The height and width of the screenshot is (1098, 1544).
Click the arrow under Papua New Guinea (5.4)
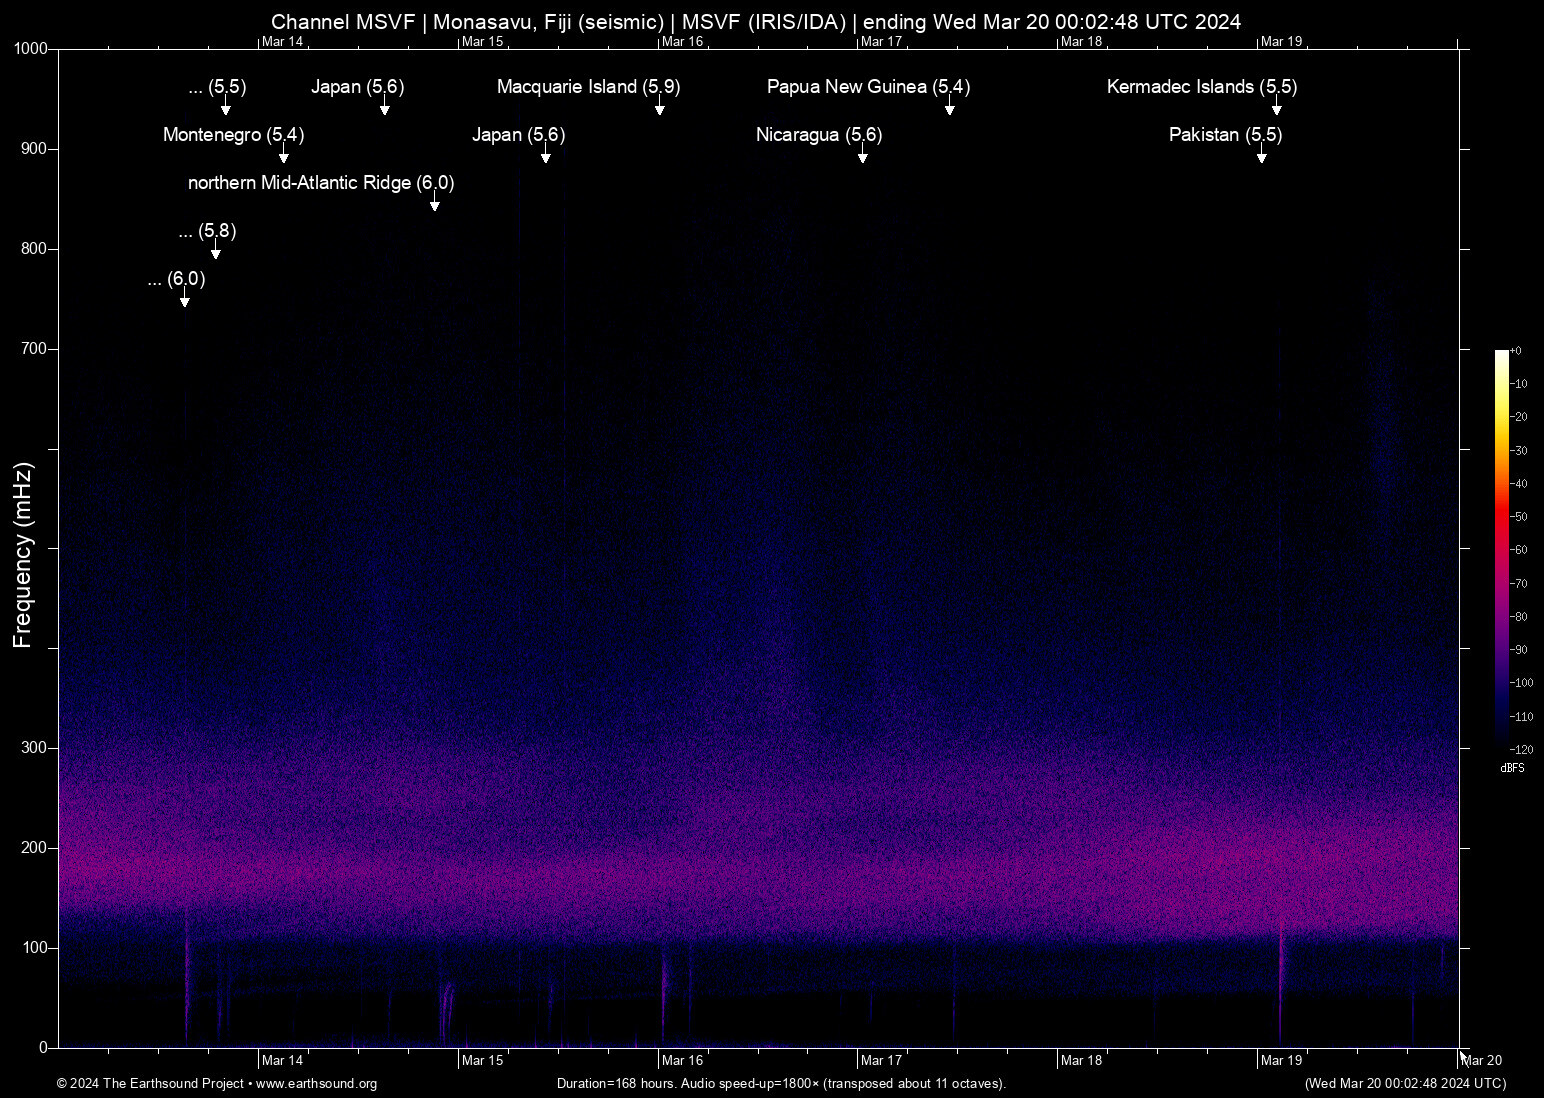949,108
